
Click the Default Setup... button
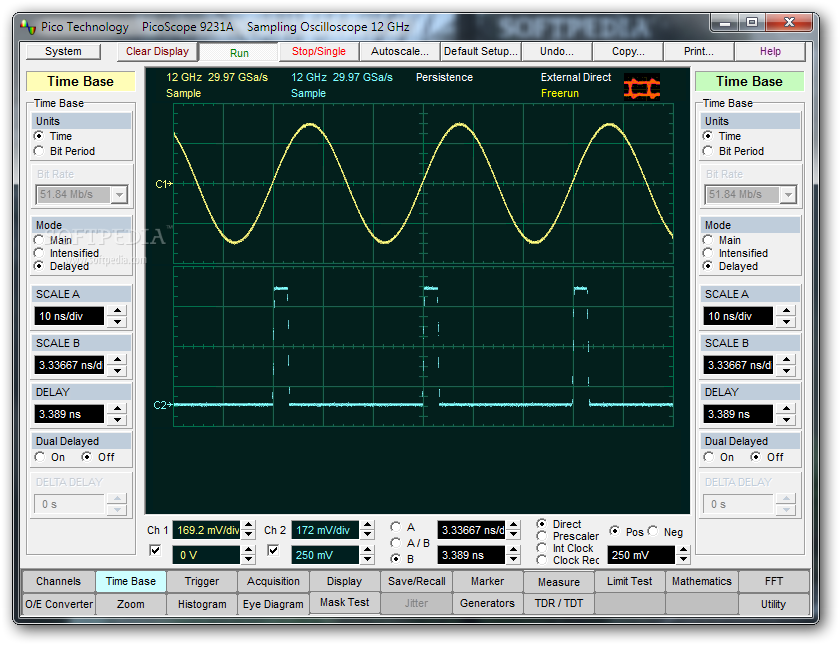[x=481, y=51]
